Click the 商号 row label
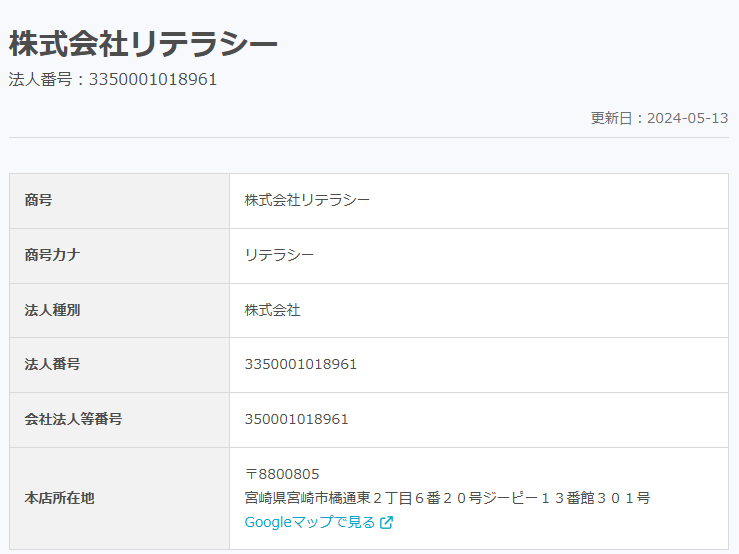739x554 pixels. [38, 200]
